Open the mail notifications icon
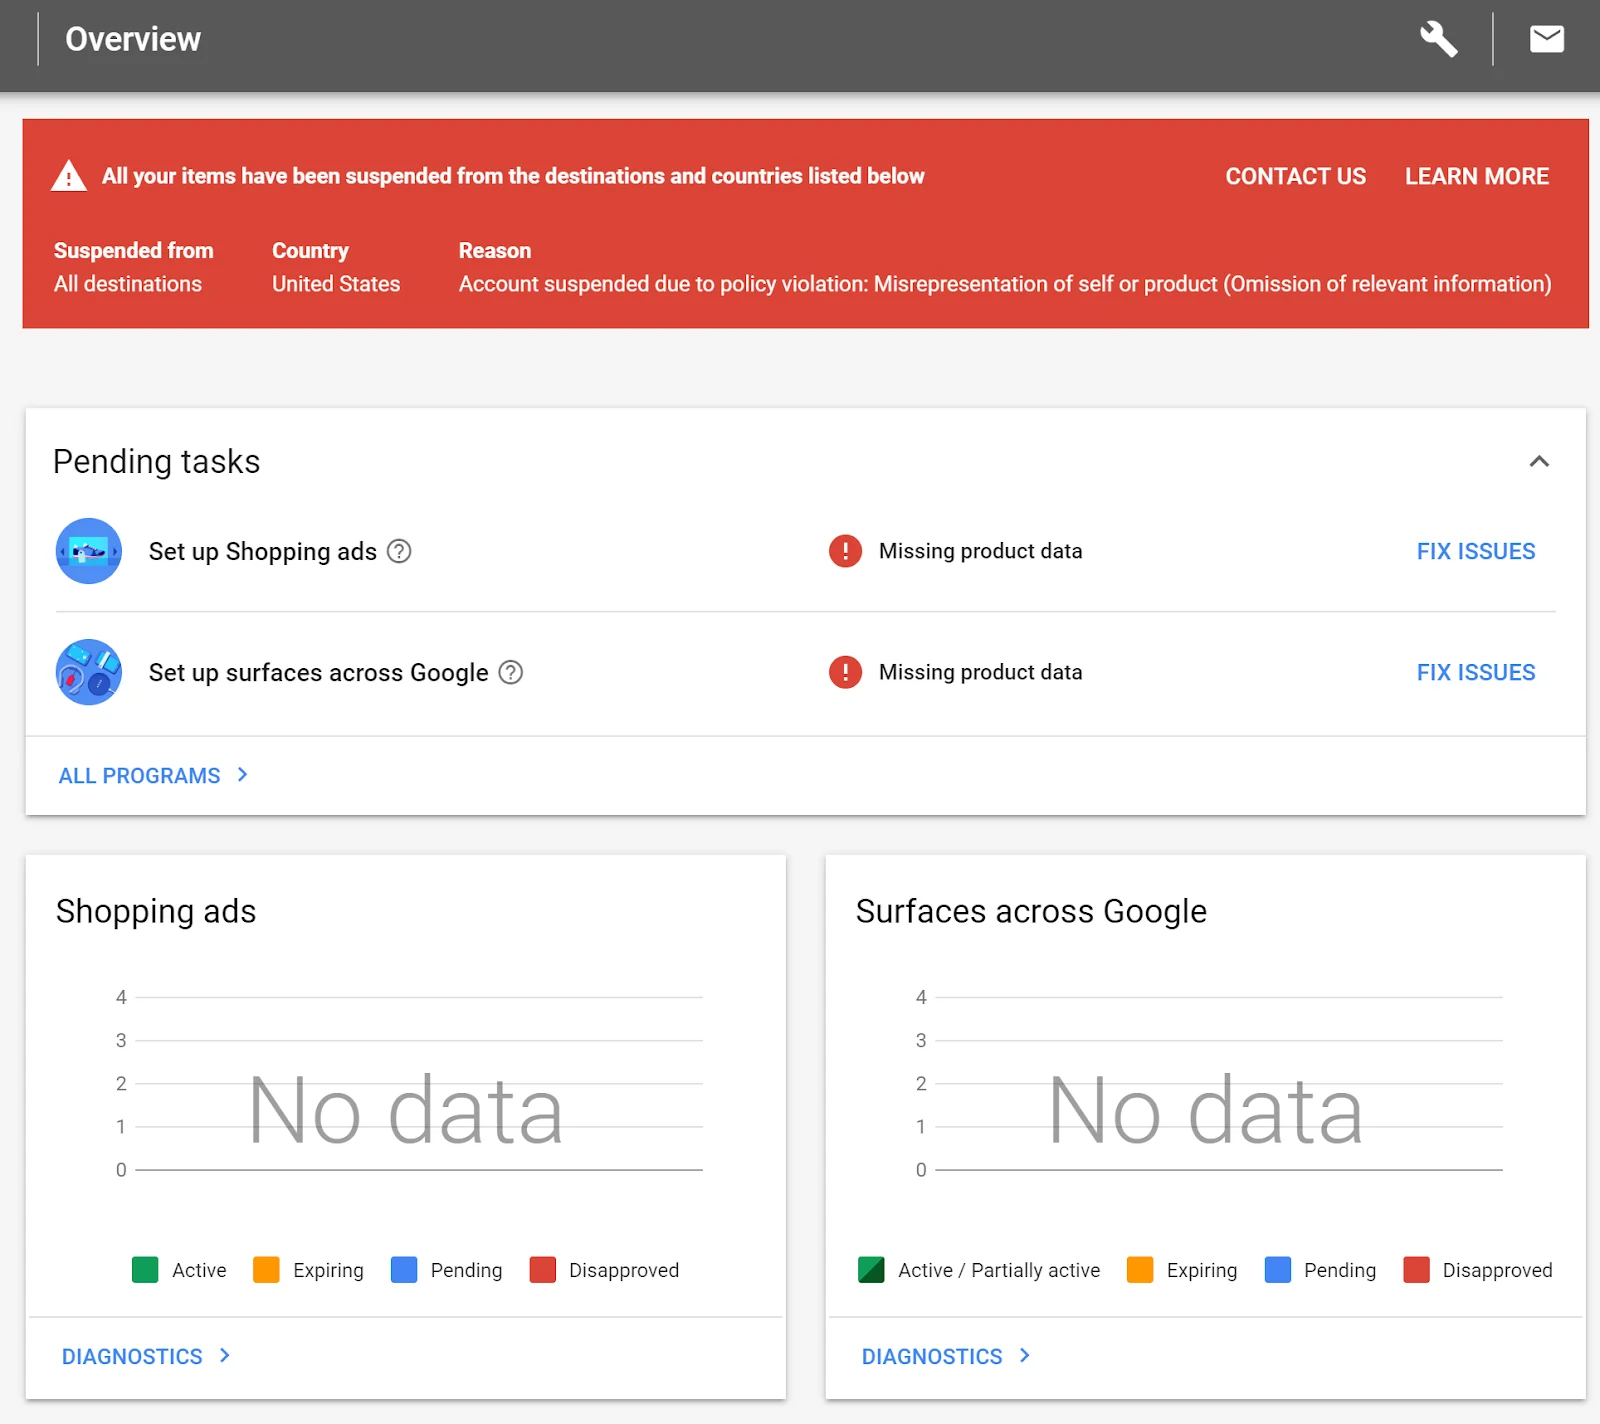Viewport: 1600px width, 1424px height. tap(1546, 39)
